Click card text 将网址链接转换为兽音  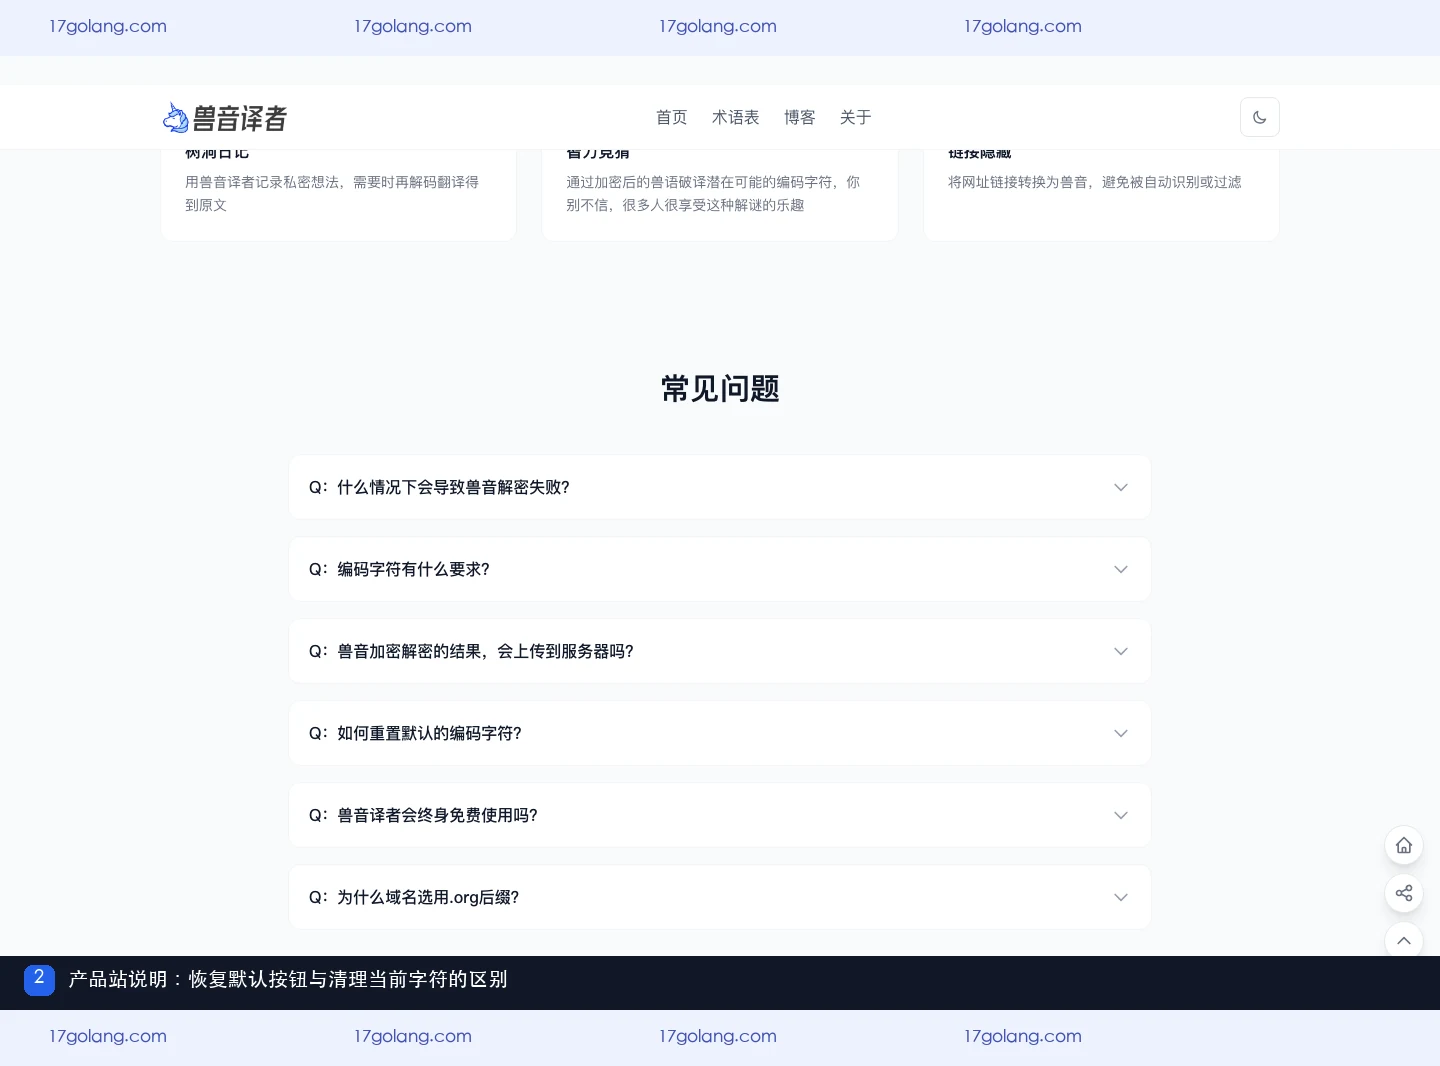tap(1095, 182)
